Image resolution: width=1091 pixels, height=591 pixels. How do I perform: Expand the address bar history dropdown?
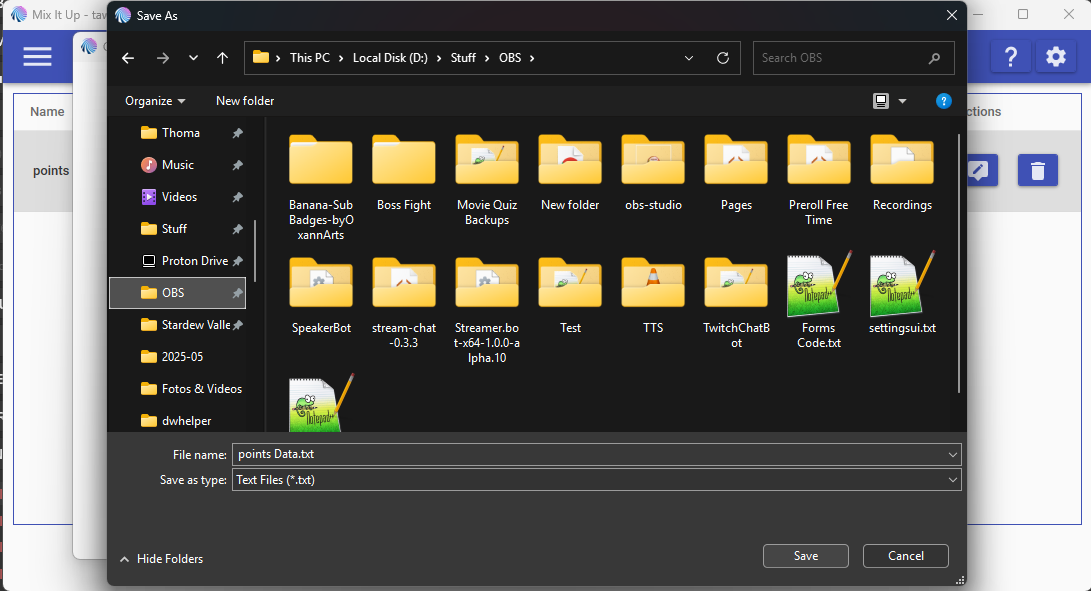click(689, 58)
